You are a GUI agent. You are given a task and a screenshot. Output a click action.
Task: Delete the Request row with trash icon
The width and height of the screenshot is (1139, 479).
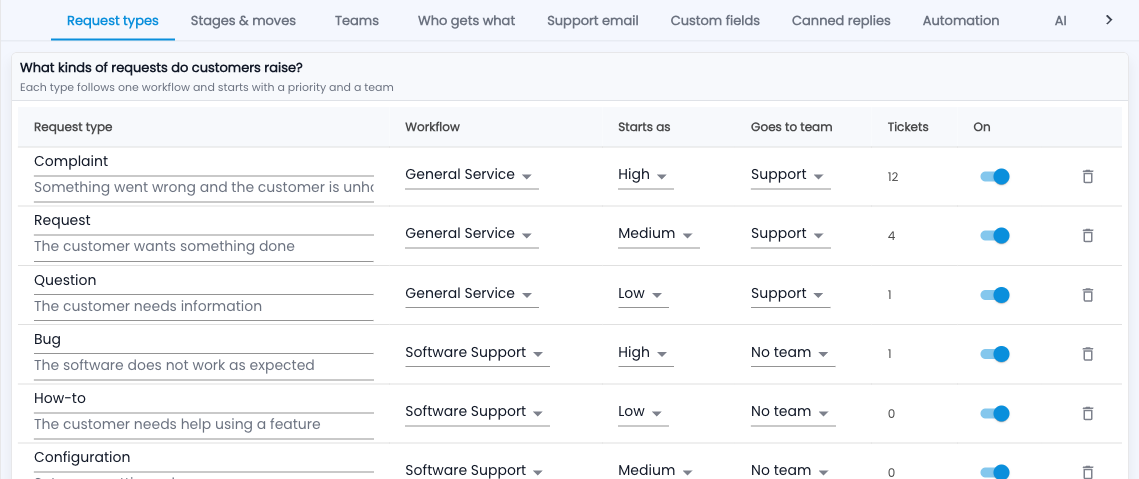[1087, 236]
